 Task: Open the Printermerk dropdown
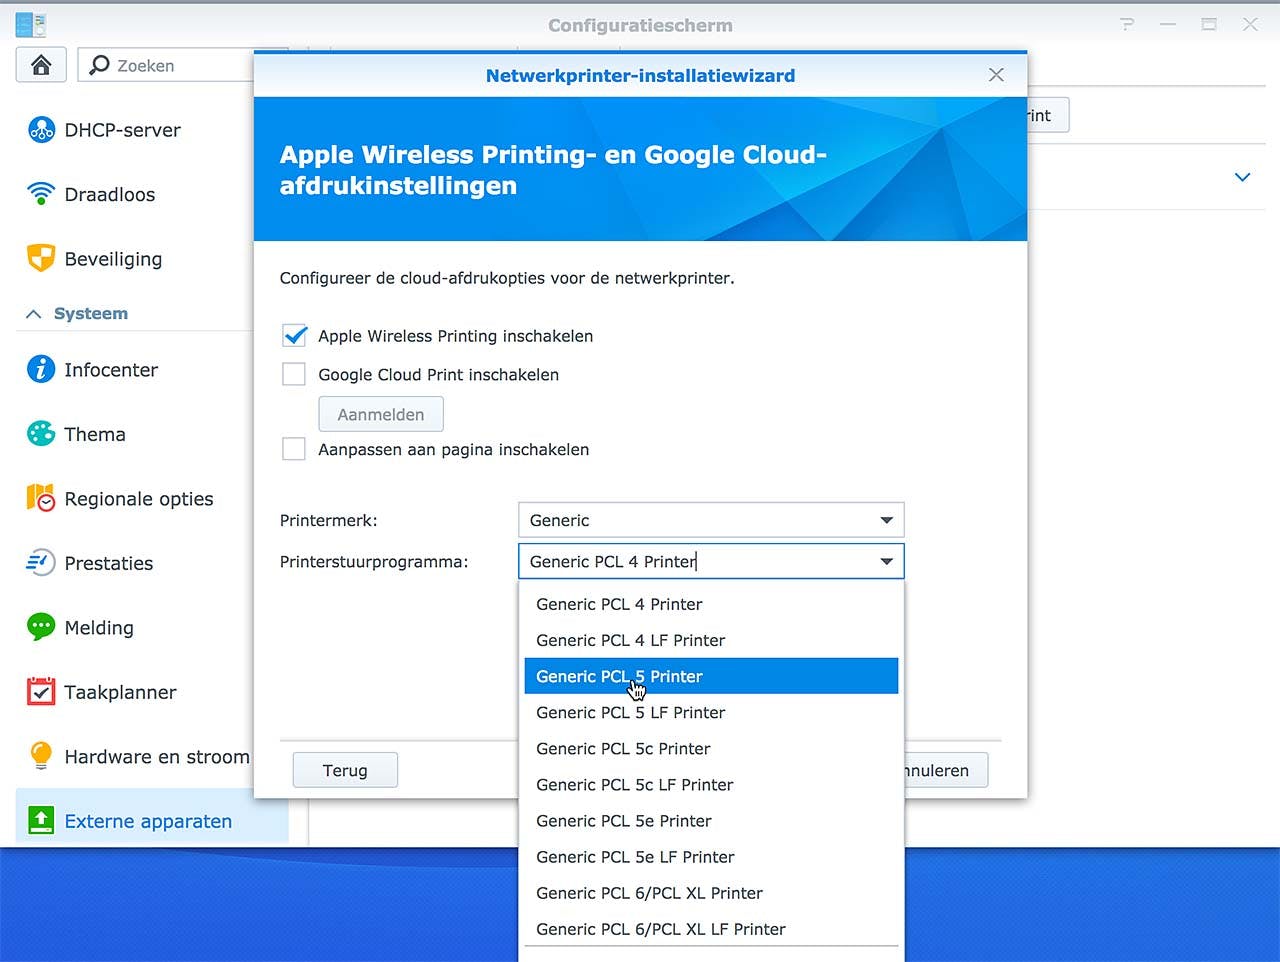coord(711,520)
